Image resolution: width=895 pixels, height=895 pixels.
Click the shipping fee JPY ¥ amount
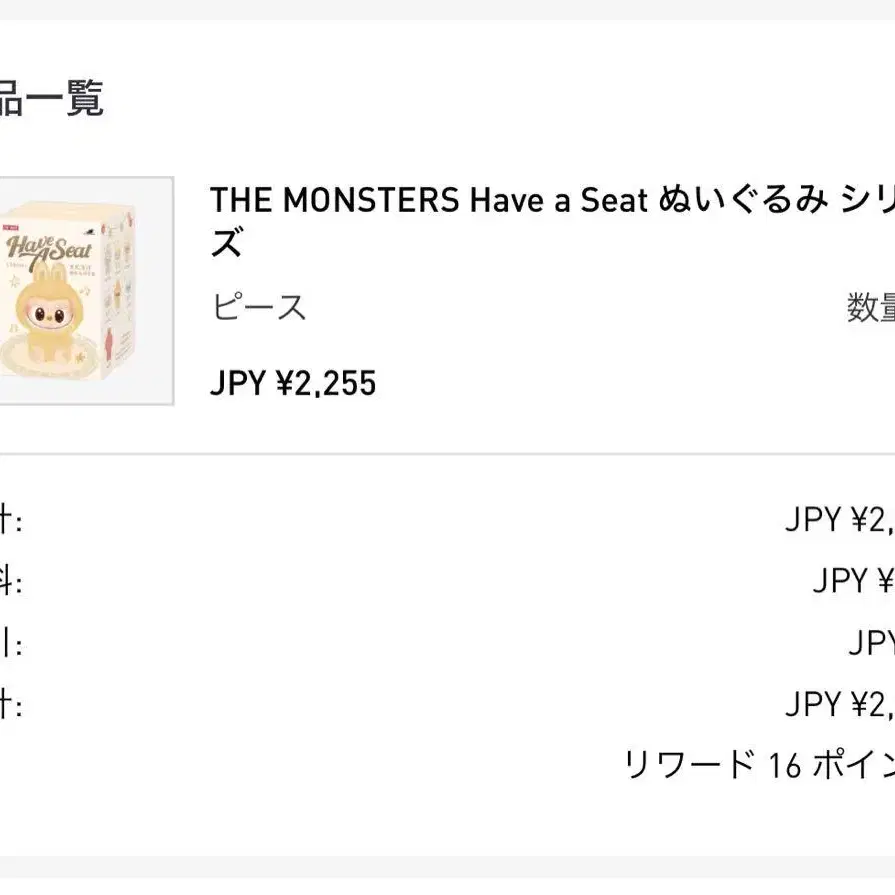(x=854, y=581)
